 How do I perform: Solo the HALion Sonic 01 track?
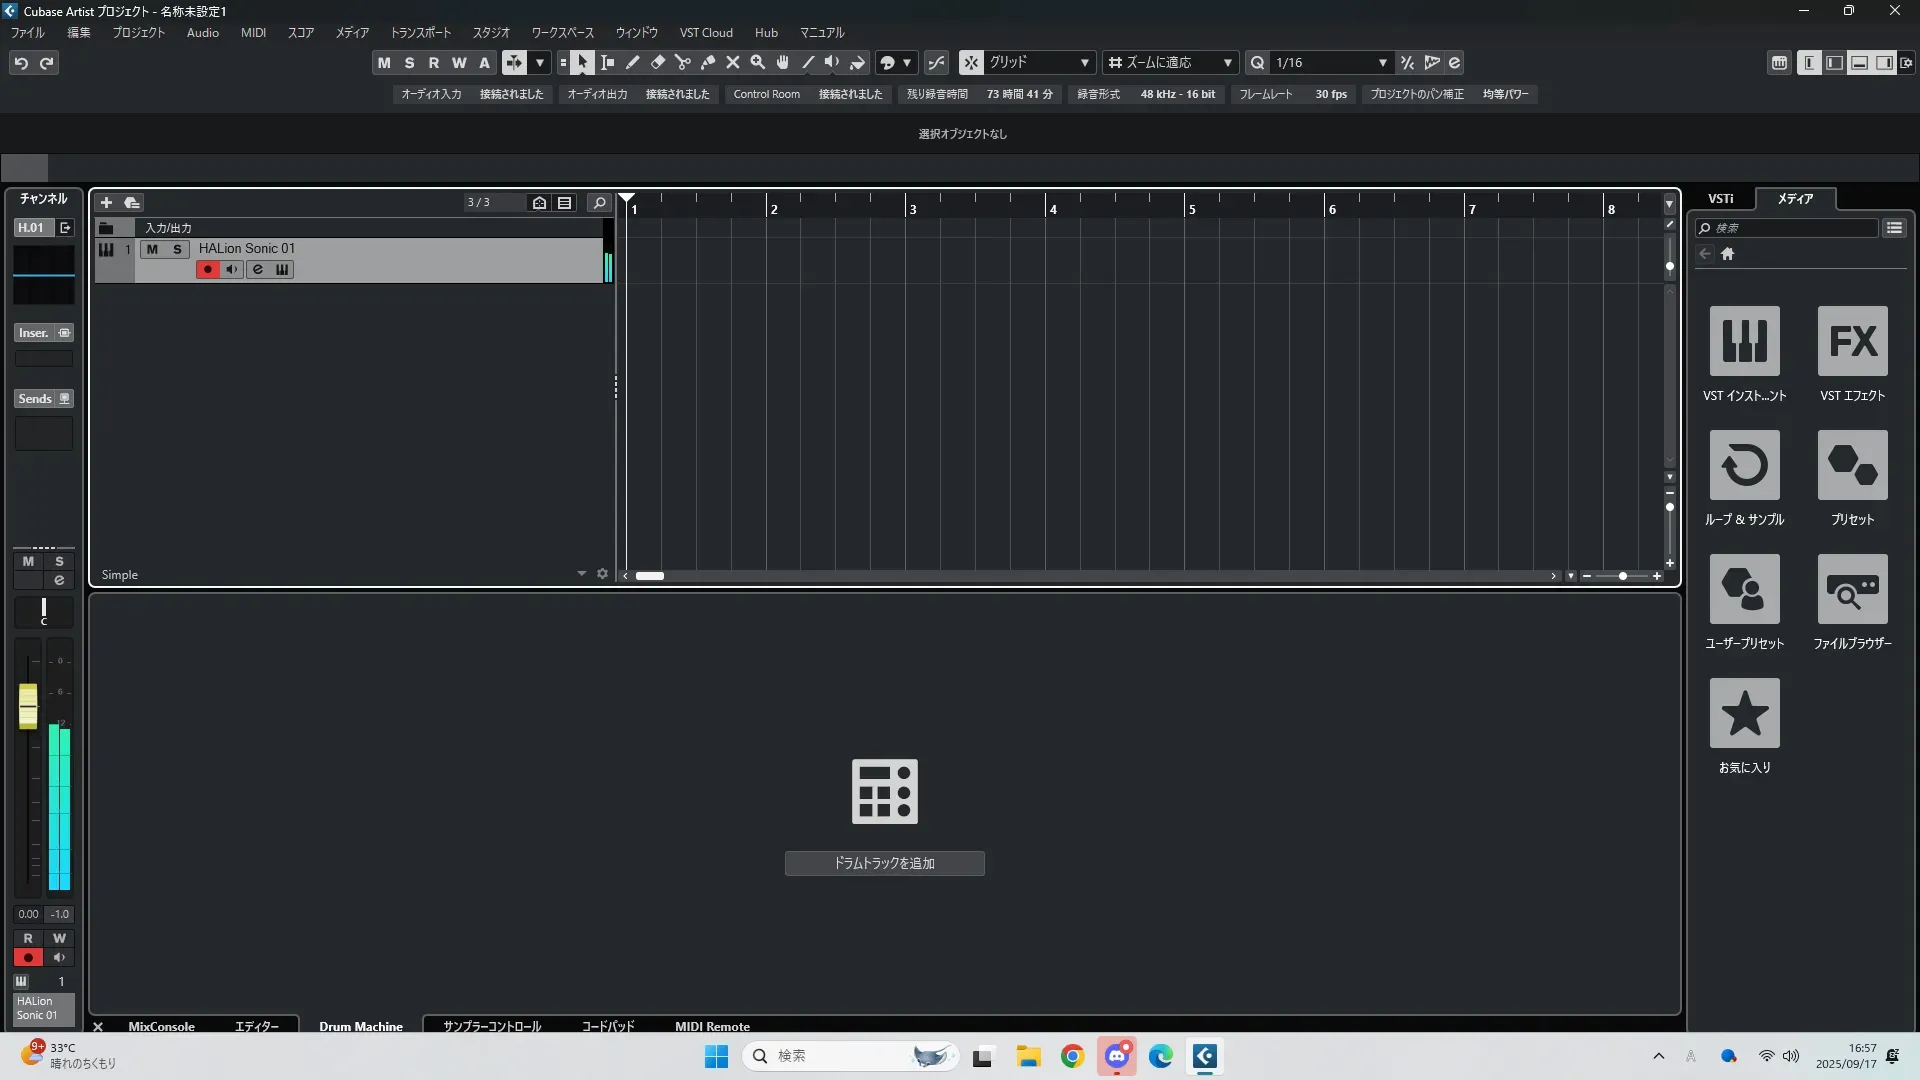pos(177,249)
